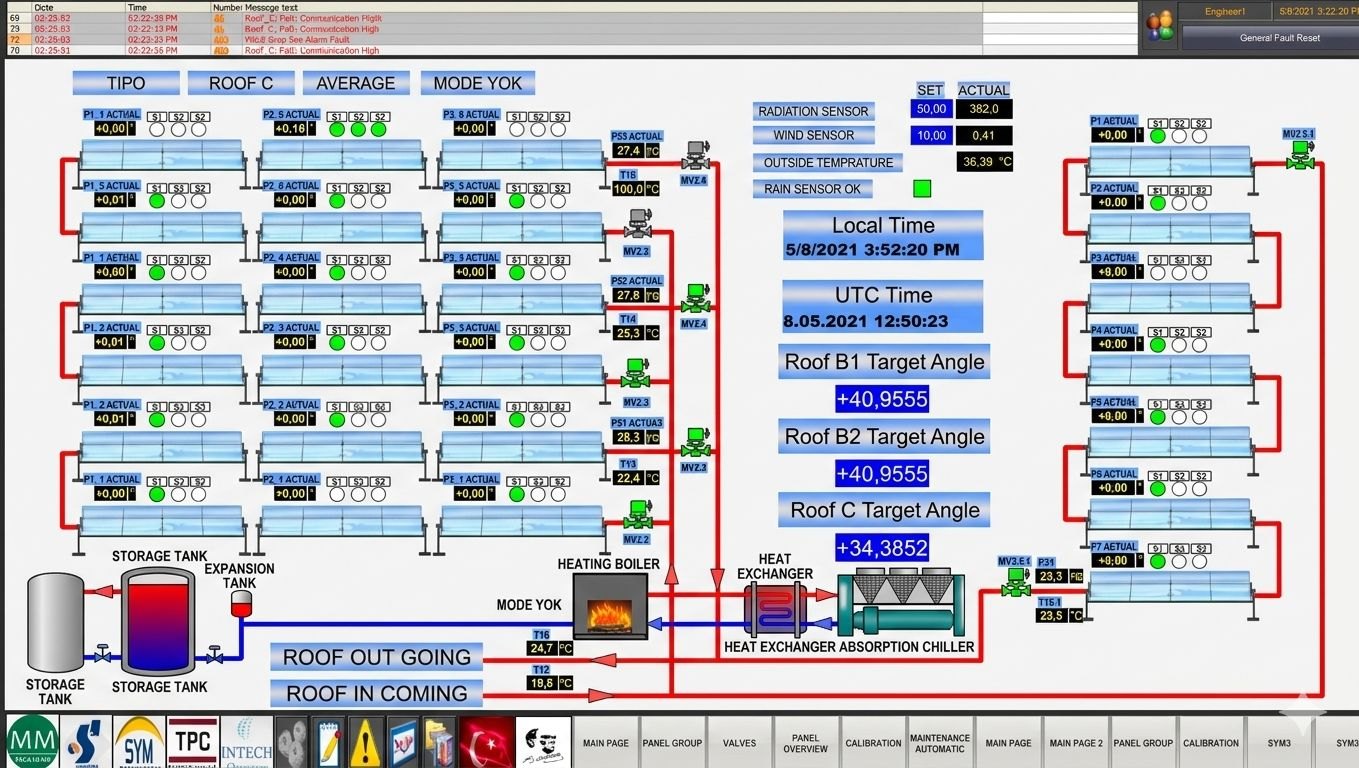Toggle S1 indicator of P3.9 ACTUAL panel
Screen dimensions: 1359x768
516,272
